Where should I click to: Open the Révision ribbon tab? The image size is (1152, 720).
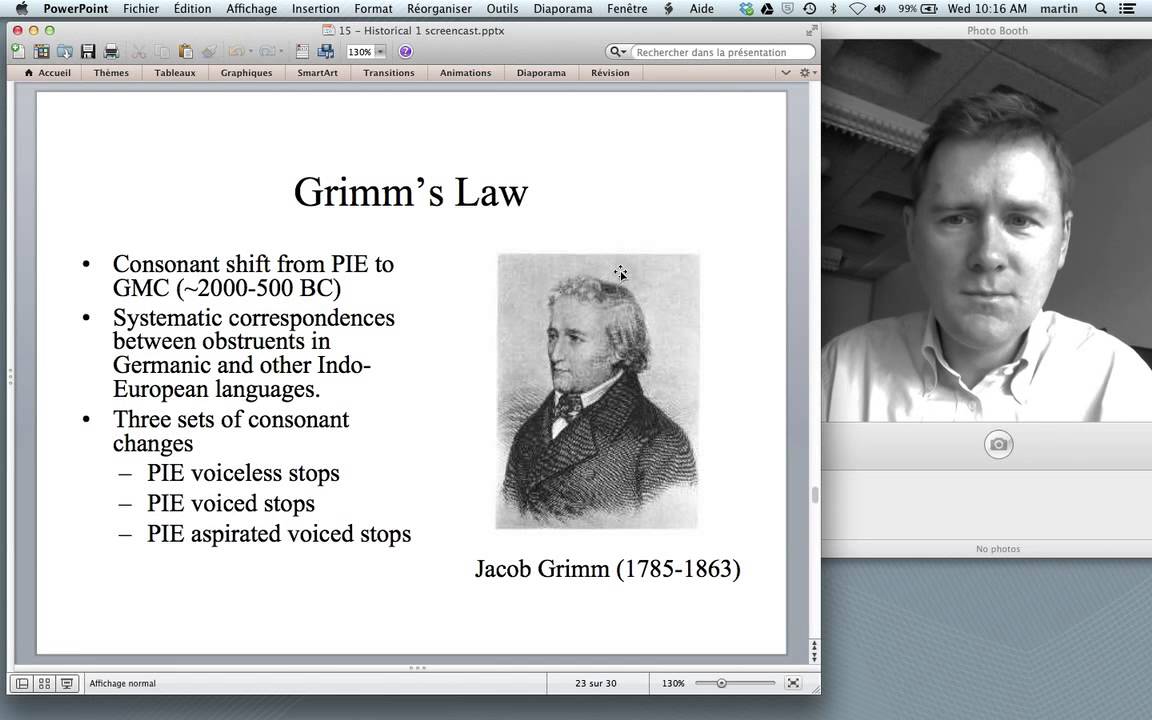[610, 73]
